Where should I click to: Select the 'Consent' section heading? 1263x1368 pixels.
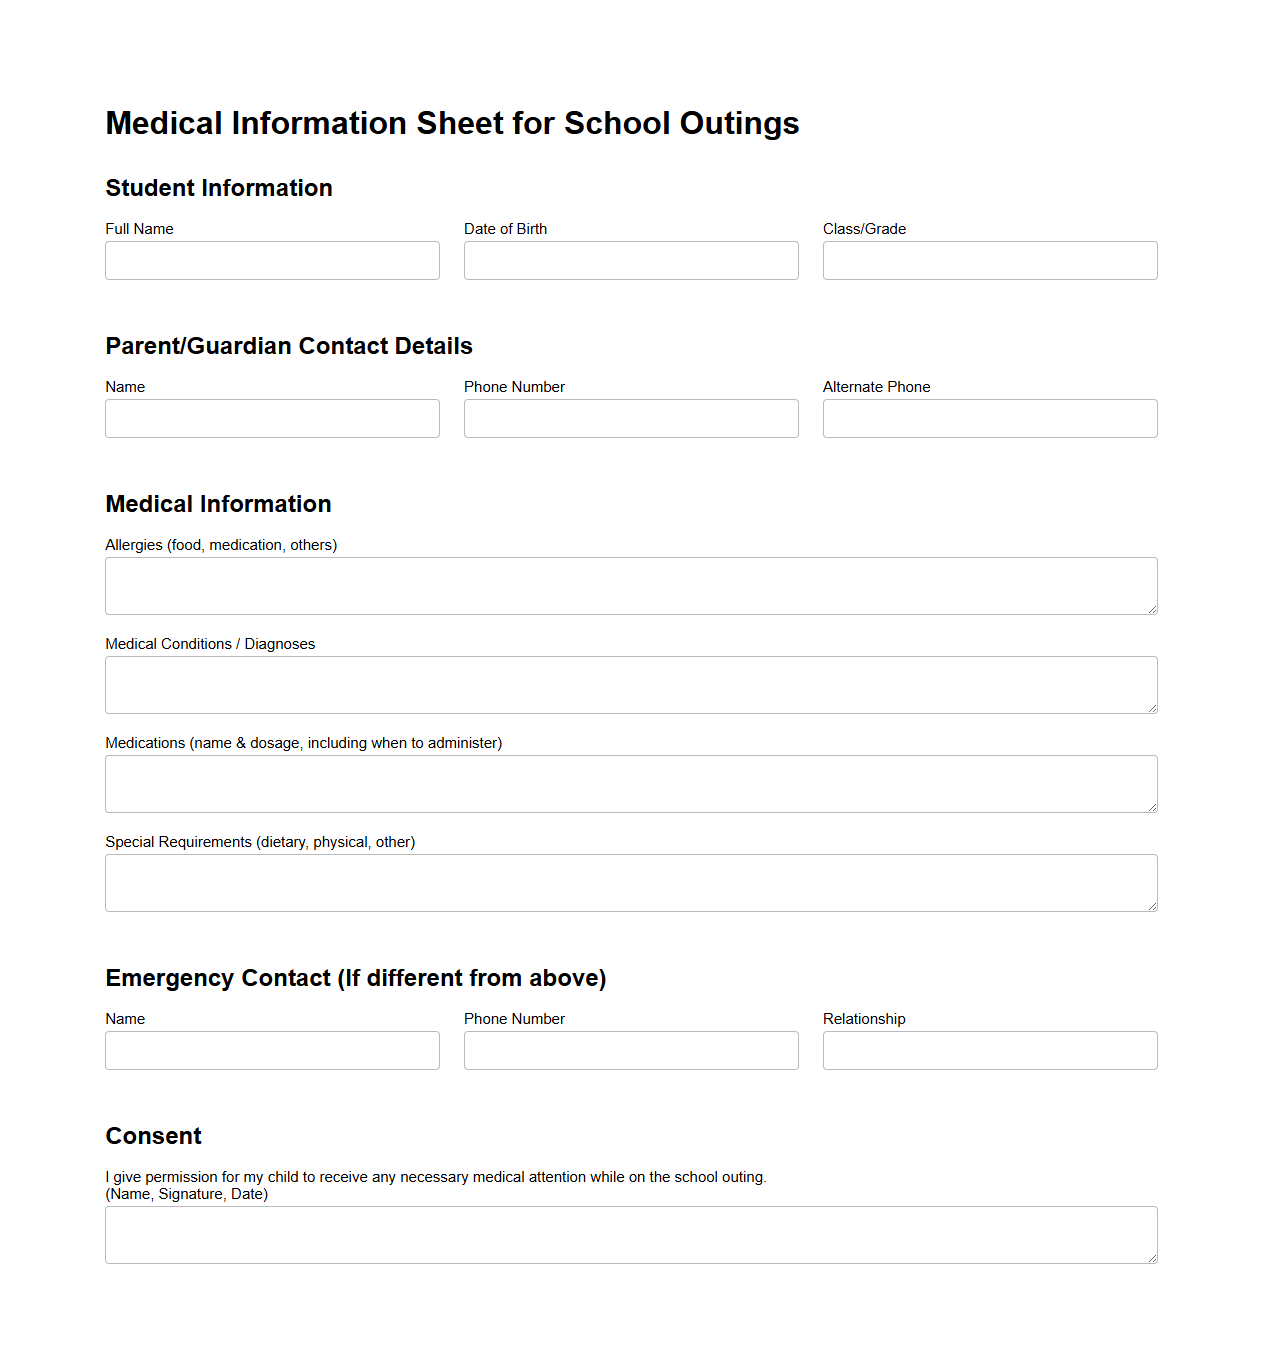click(153, 1136)
